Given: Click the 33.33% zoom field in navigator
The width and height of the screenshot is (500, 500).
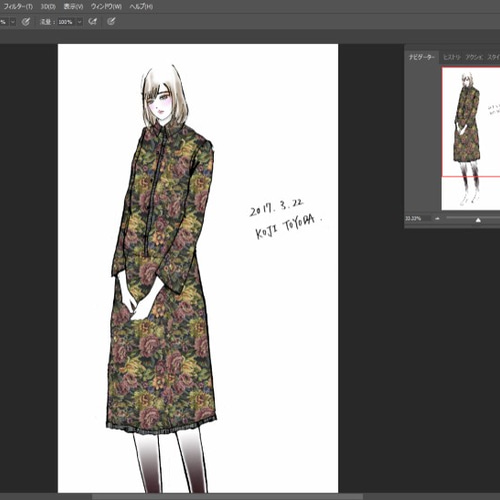Looking at the screenshot, I should click(x=413, y=219).
